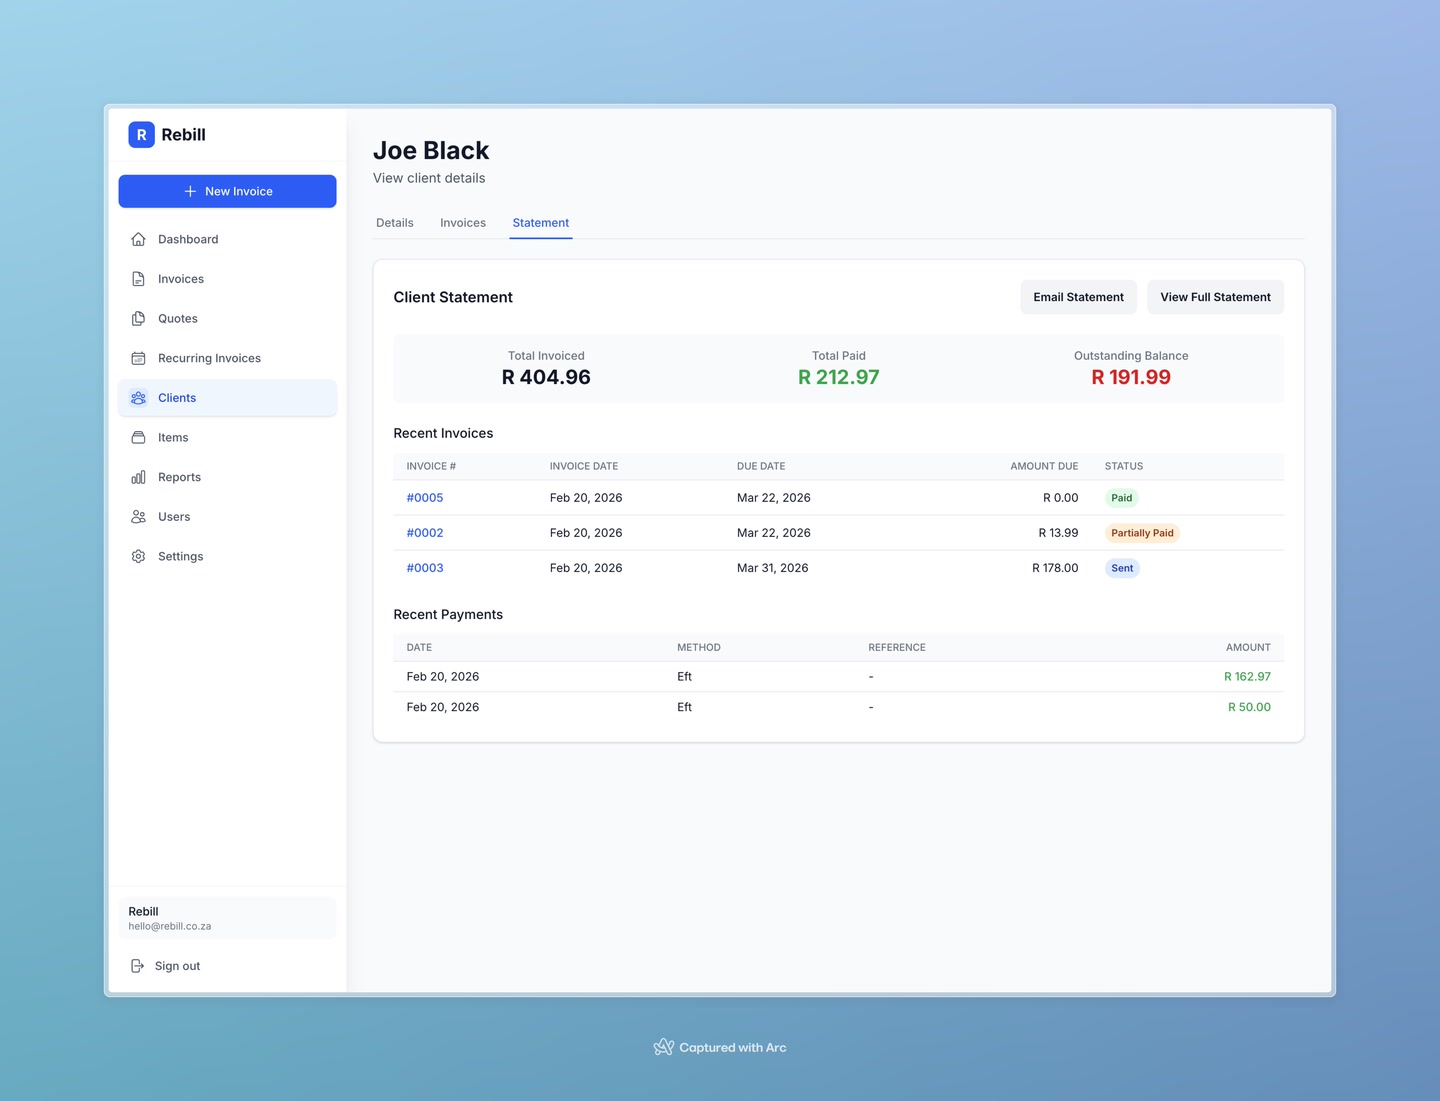
Task: Open invoice #0002
Action: (x=424, y=532)
